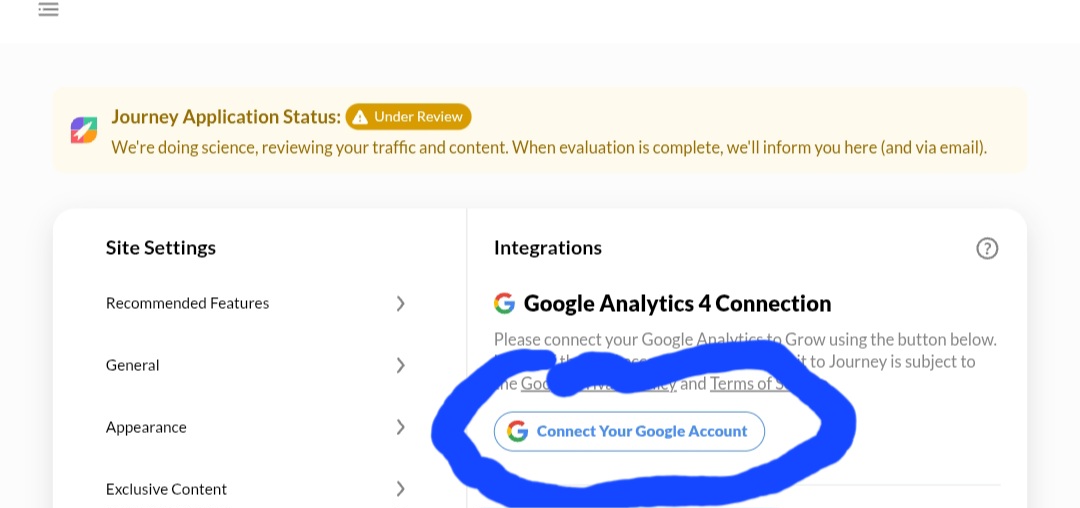Select General in Site Settings
Viewport: 1080px width, 508px height.
[133, 365]
